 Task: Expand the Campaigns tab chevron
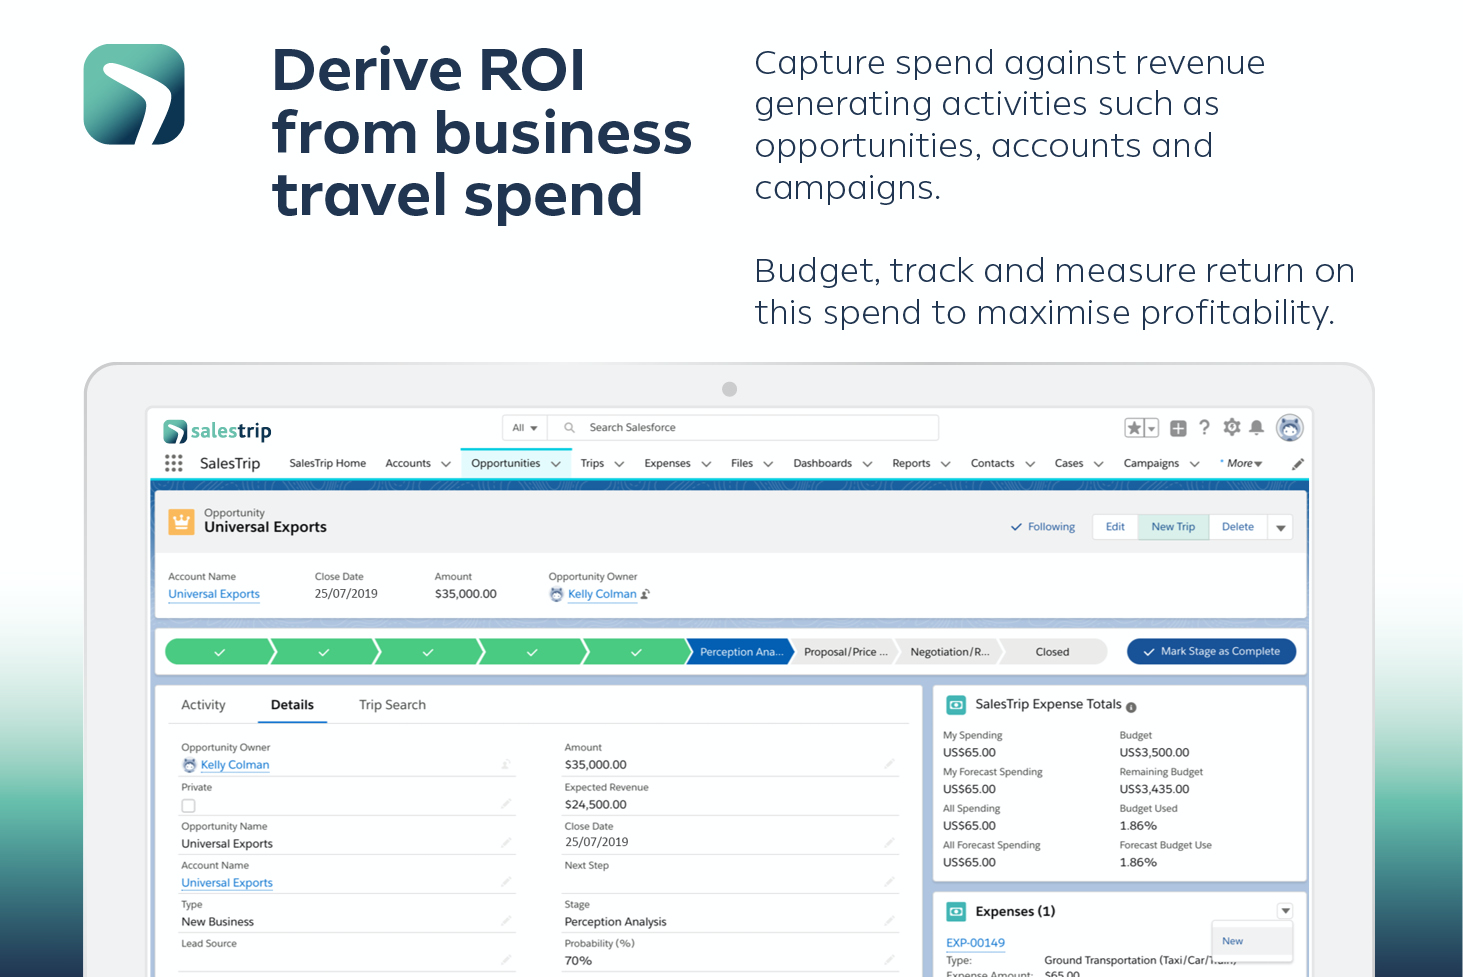pos(1194,464)
